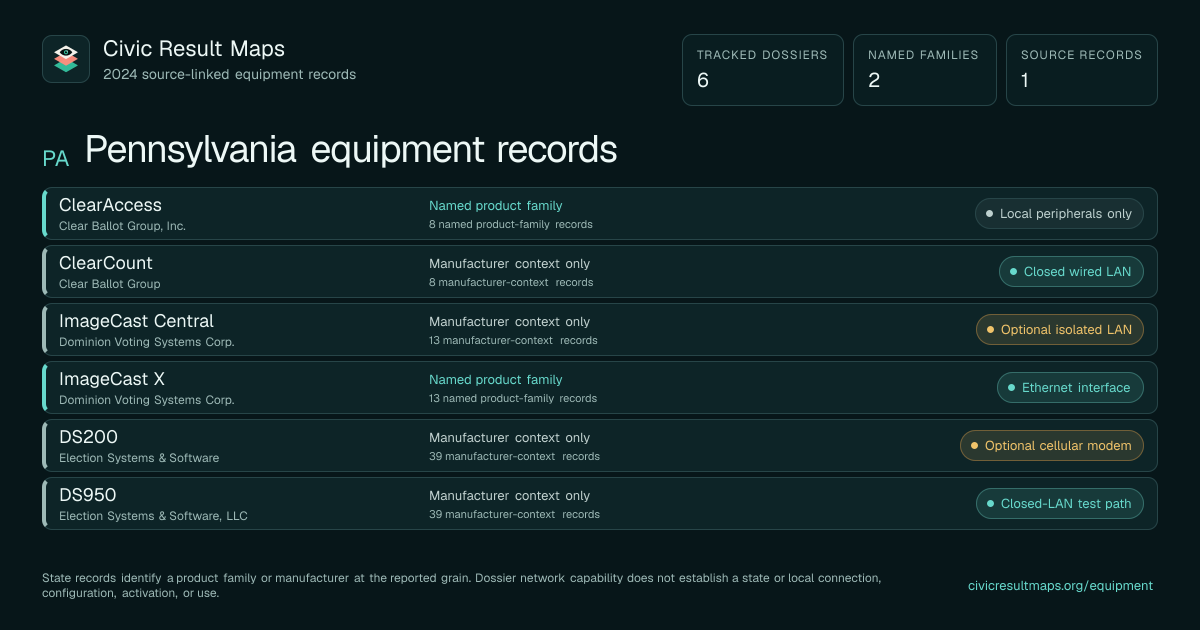Open the DS950 equipment record
The image size is (1200, 630).
point(600,503)
